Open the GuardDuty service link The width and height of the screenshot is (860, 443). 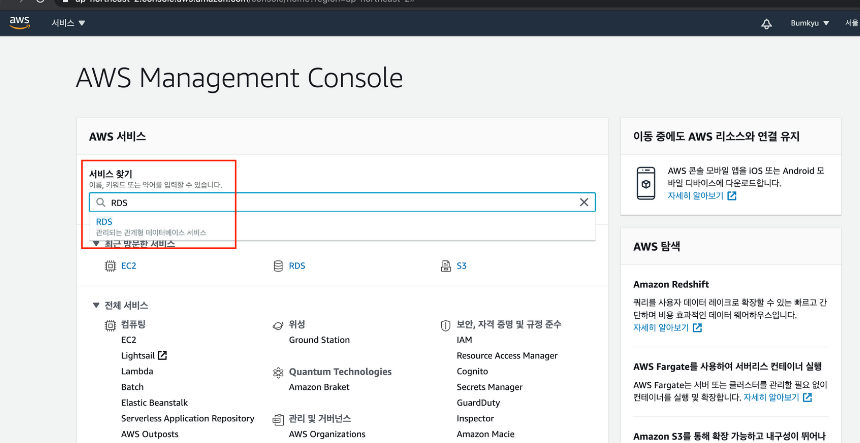477,402
